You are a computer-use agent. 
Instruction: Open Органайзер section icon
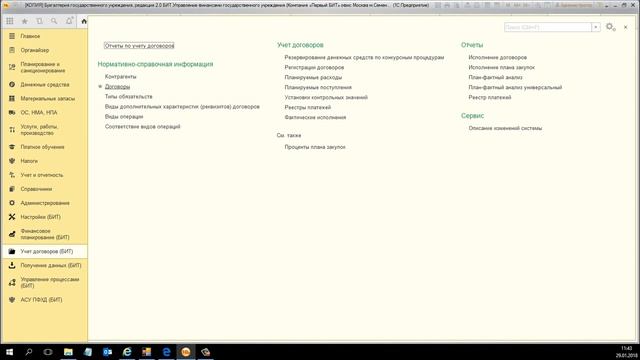pyautogui.click(x=12, y=50)
